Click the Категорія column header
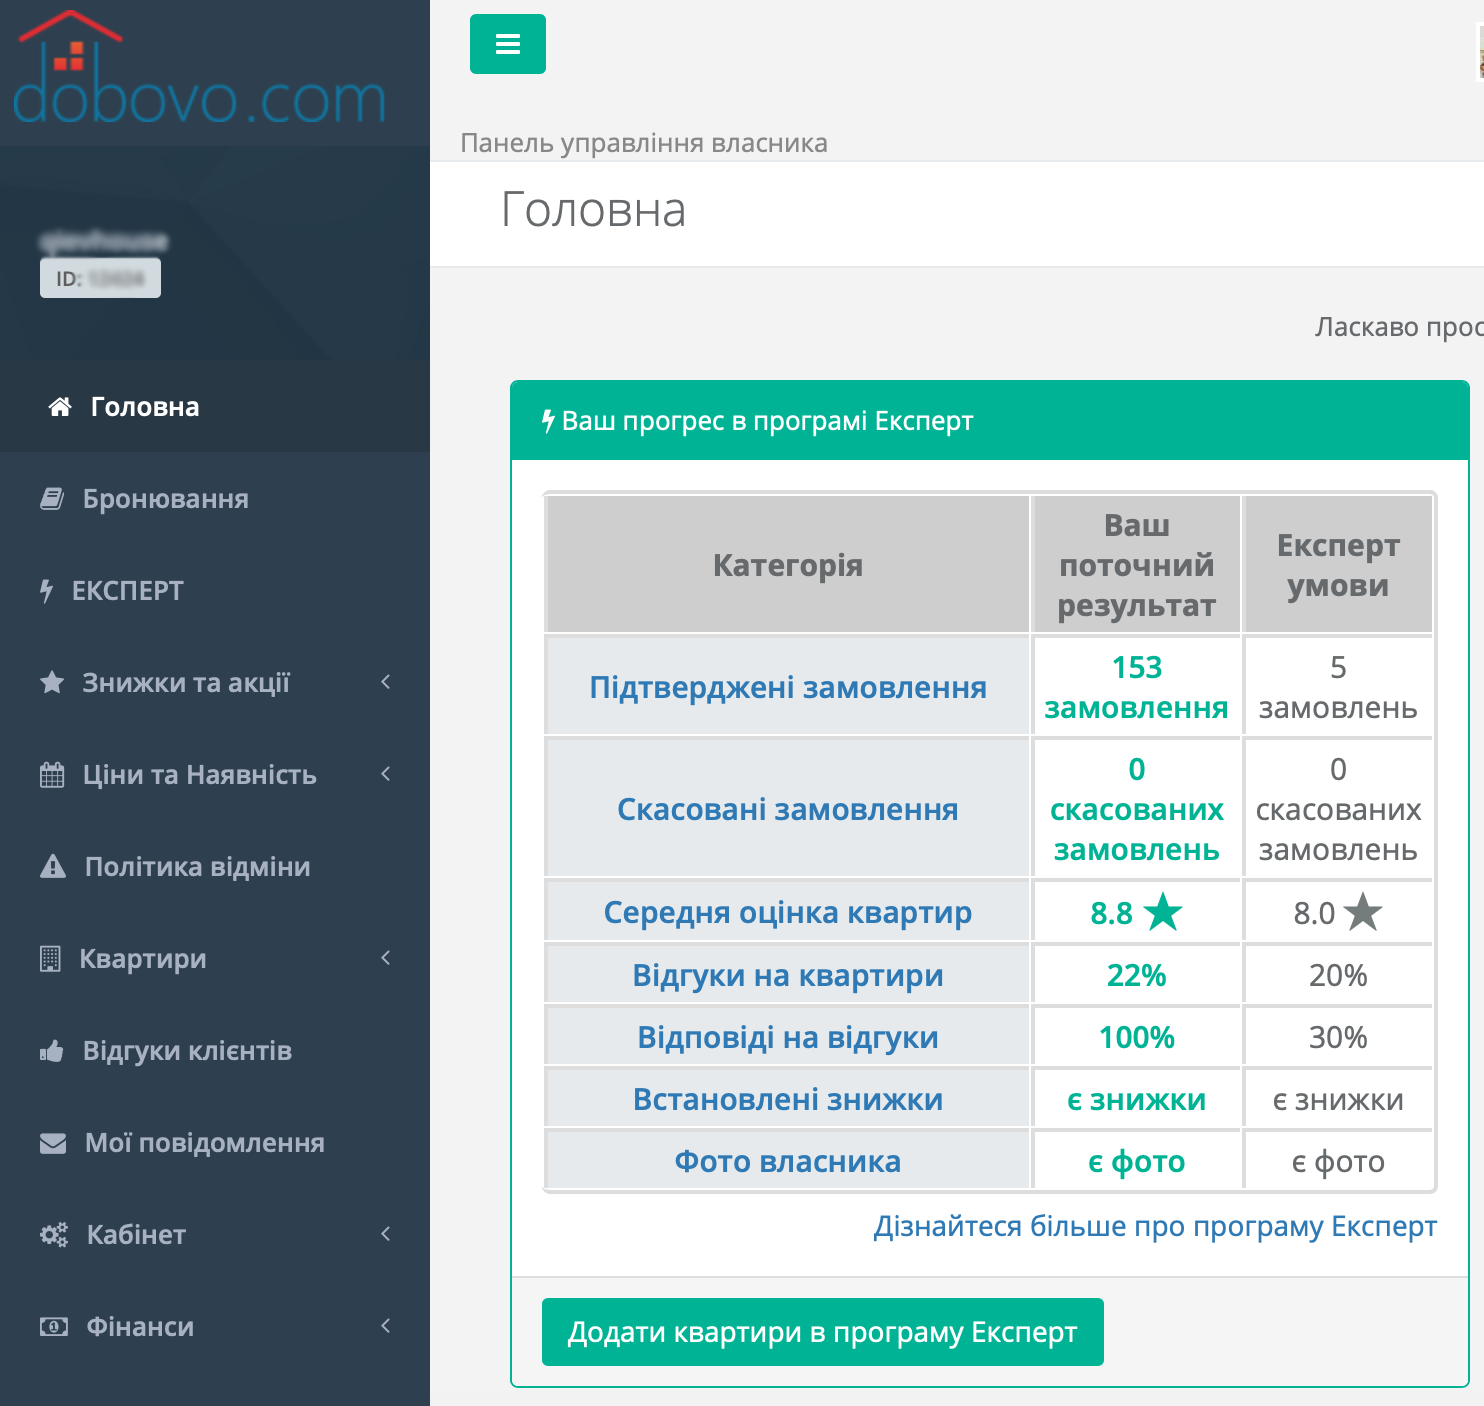Image resolution: width=1484 pixels, height=1406 pixels. (788, 565)
